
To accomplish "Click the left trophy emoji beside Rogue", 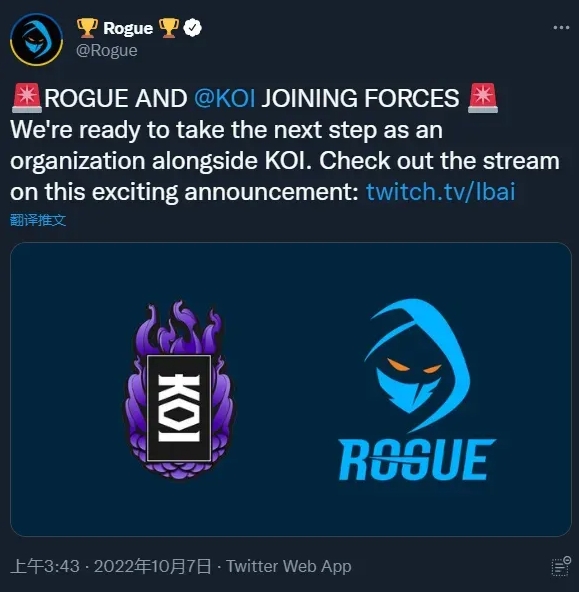I will pyautogui.click(x=87, y=28).
